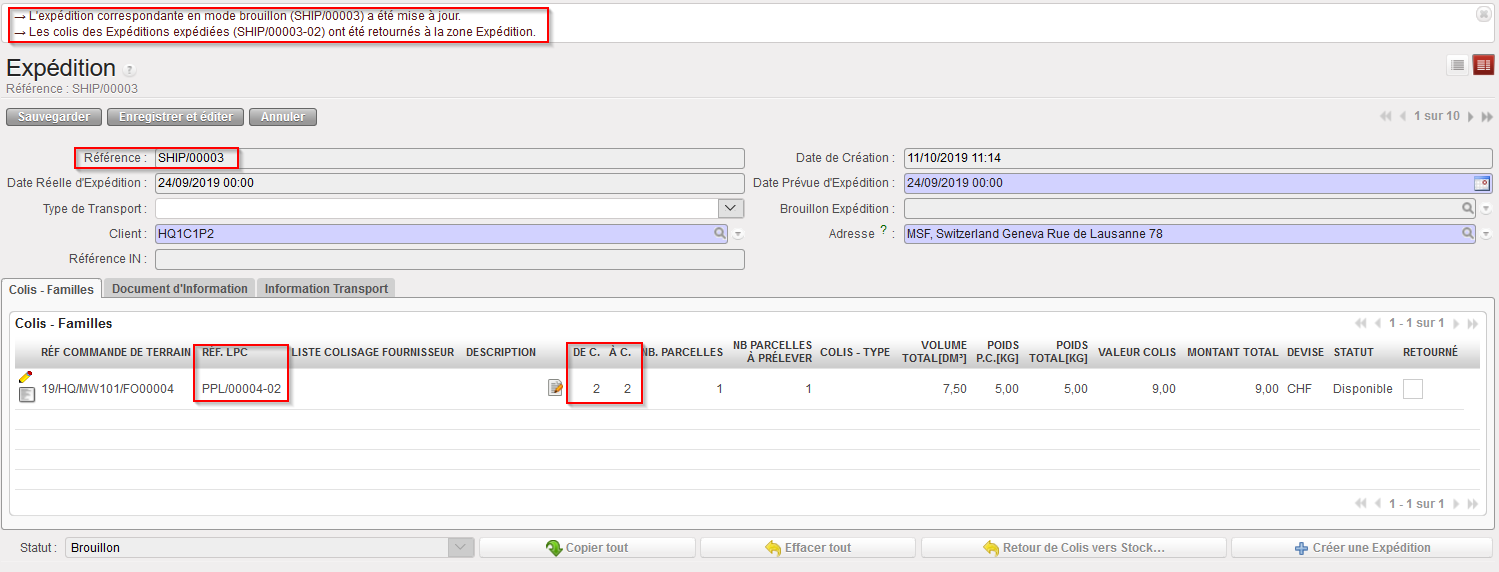Toggle the Retourné checkbox in the row

pyautogui.click(x=1412, y=389)
